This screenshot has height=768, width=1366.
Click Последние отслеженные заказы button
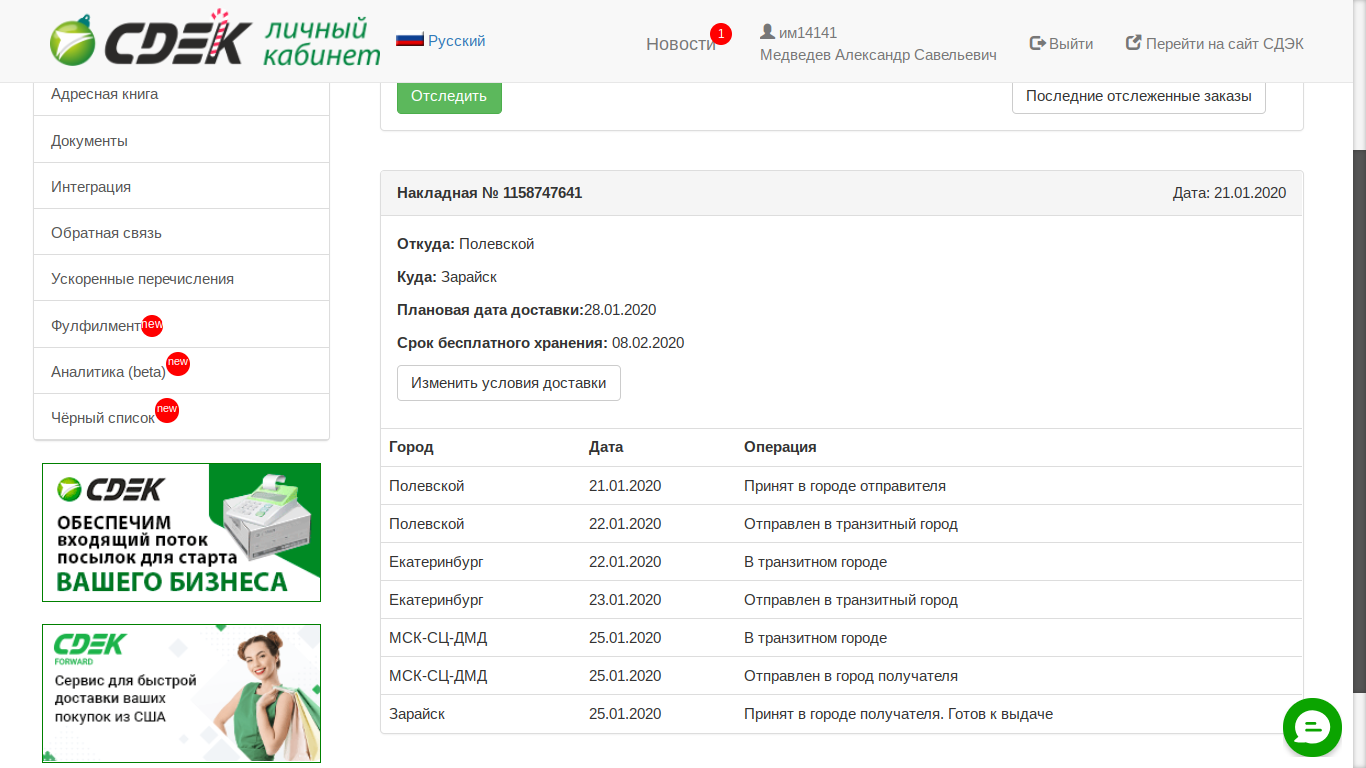1138,97
